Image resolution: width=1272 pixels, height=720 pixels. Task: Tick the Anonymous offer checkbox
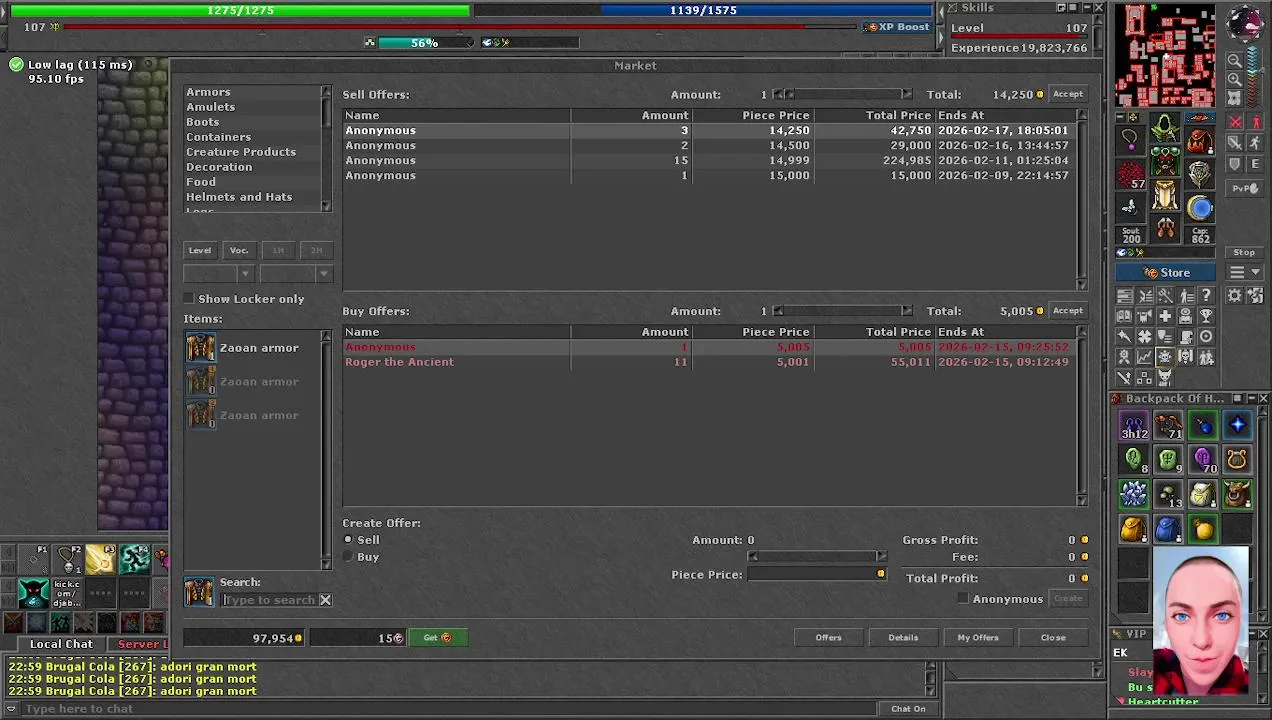[x=963, y=599]
